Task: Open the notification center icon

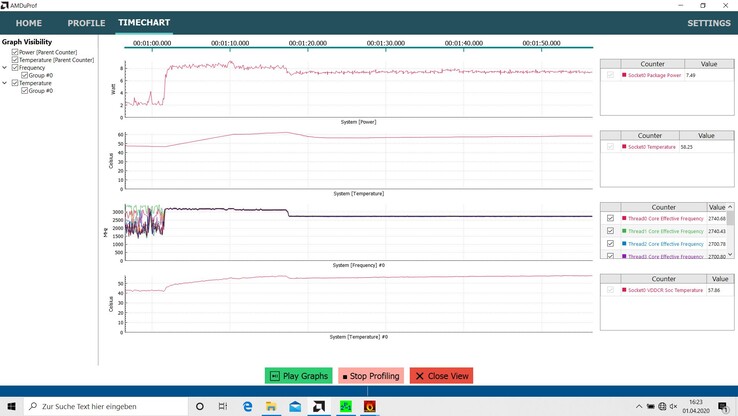Action: point(723,406)
